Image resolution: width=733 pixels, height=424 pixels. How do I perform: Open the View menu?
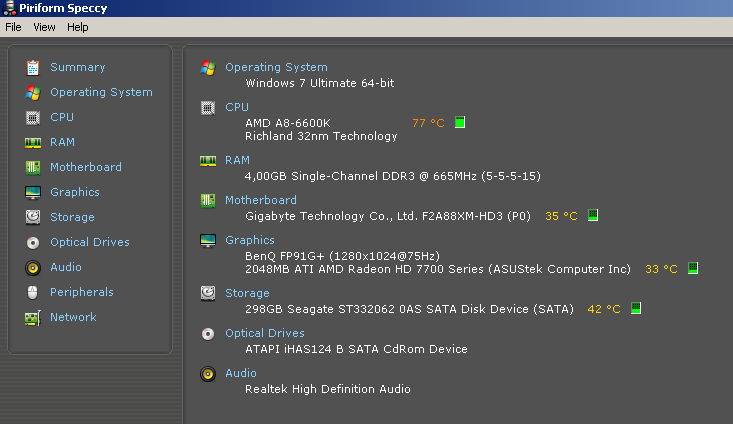point(44,27)
